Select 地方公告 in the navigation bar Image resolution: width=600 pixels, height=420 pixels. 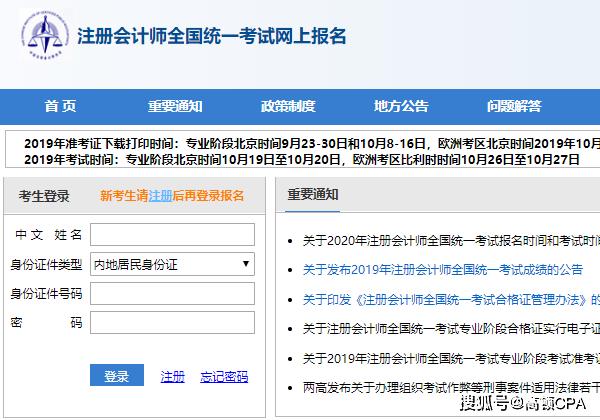click(x=401, y=106)
